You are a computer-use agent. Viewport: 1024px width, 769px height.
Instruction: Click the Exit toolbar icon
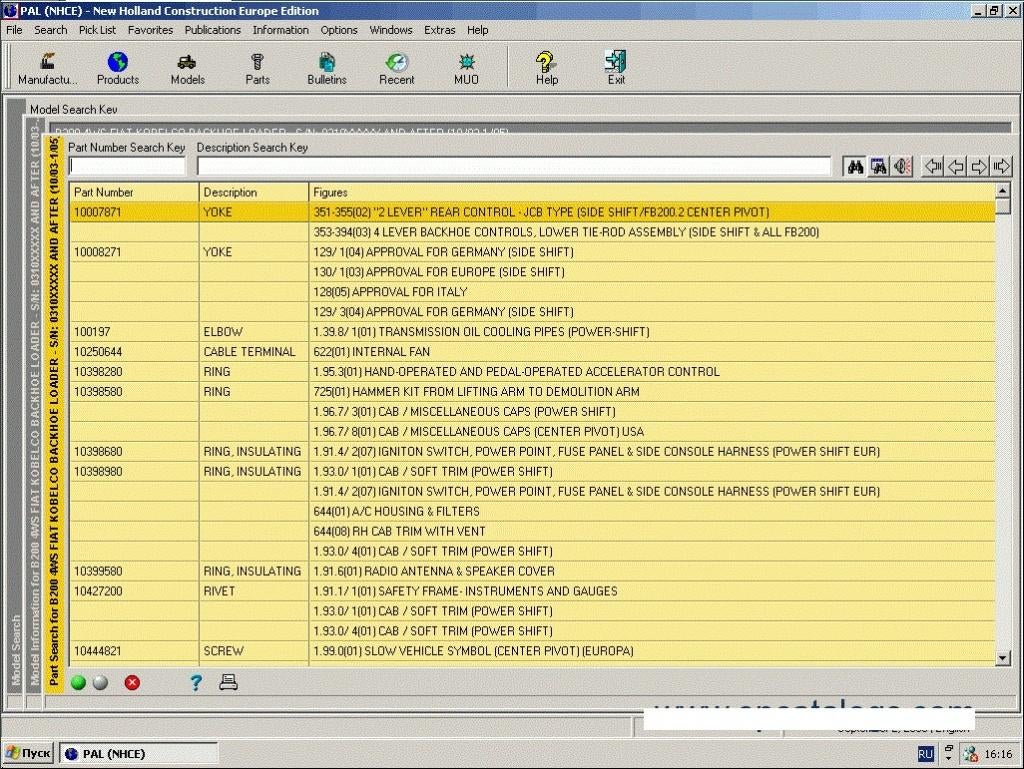[616, 69]
